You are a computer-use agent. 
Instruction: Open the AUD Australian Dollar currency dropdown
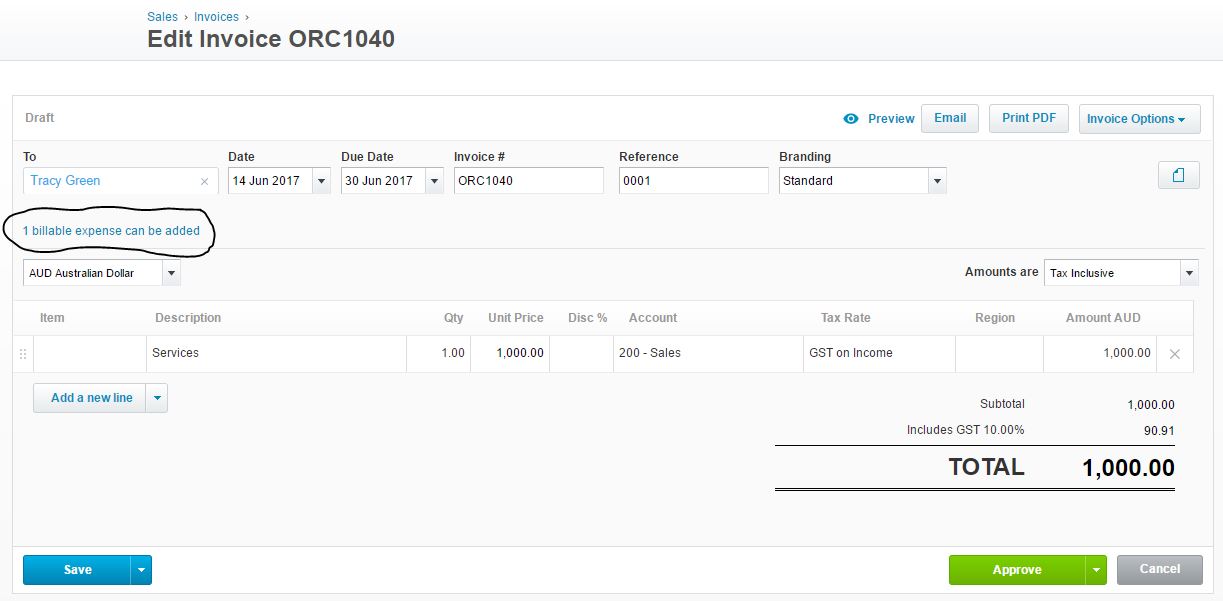[171, 273]
